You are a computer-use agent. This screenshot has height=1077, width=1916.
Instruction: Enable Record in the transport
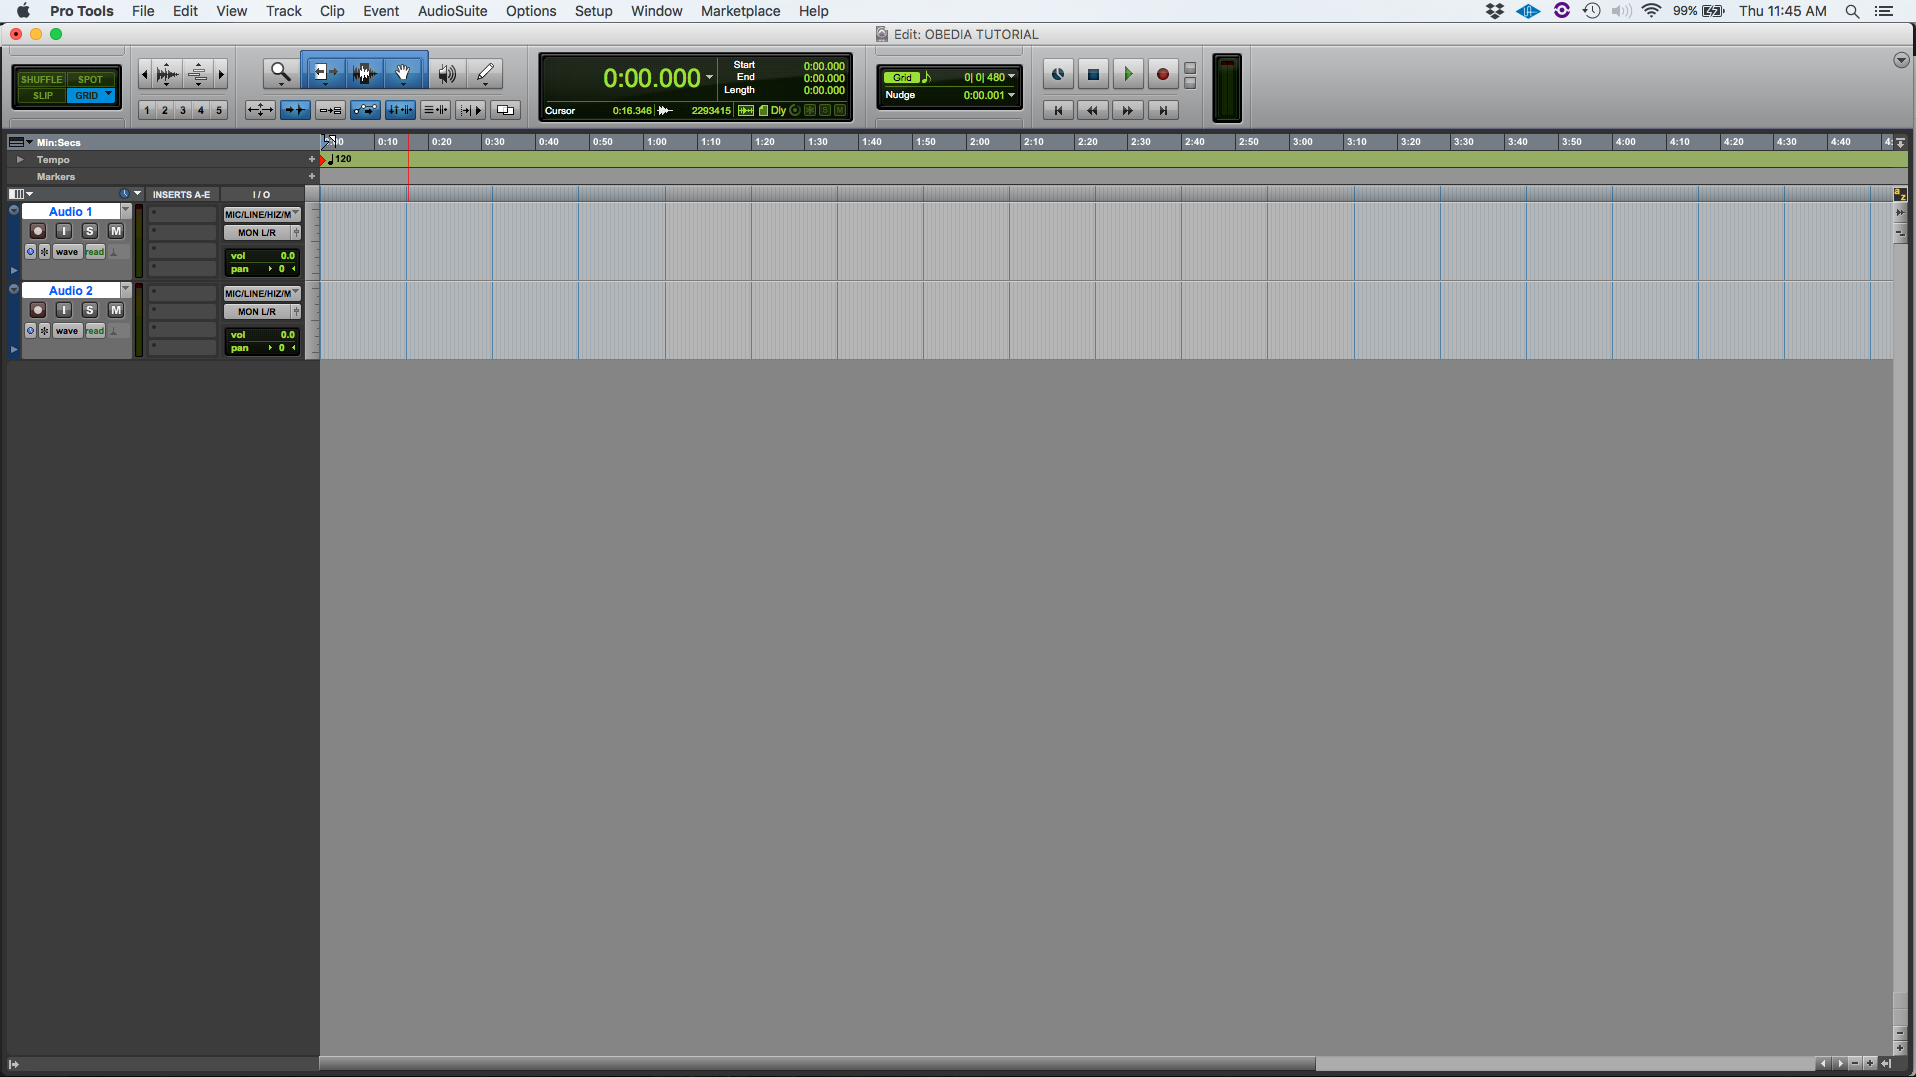[x=1162, y=74]
